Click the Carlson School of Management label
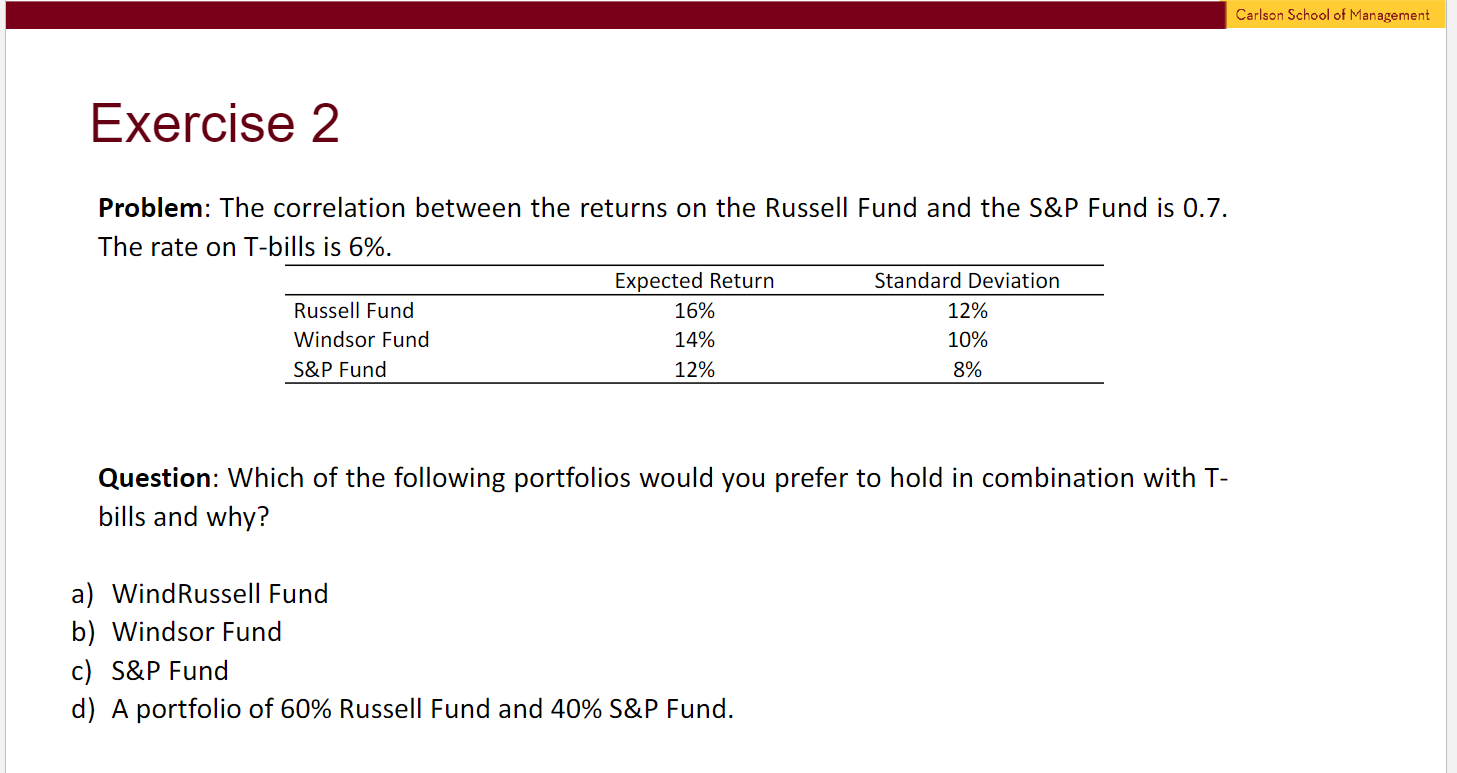The height and width of the screenshot is (773, 1457). (x=1332, y=15)
